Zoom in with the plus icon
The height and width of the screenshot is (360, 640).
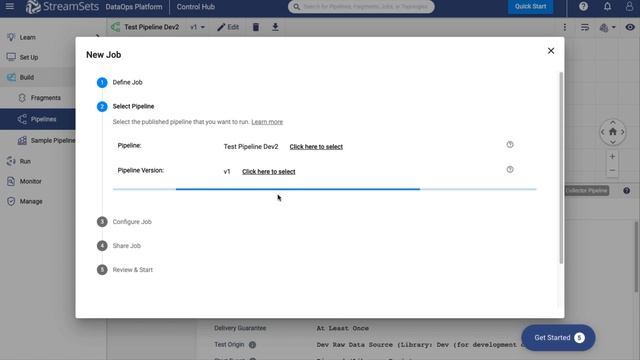tap(612, 156)
